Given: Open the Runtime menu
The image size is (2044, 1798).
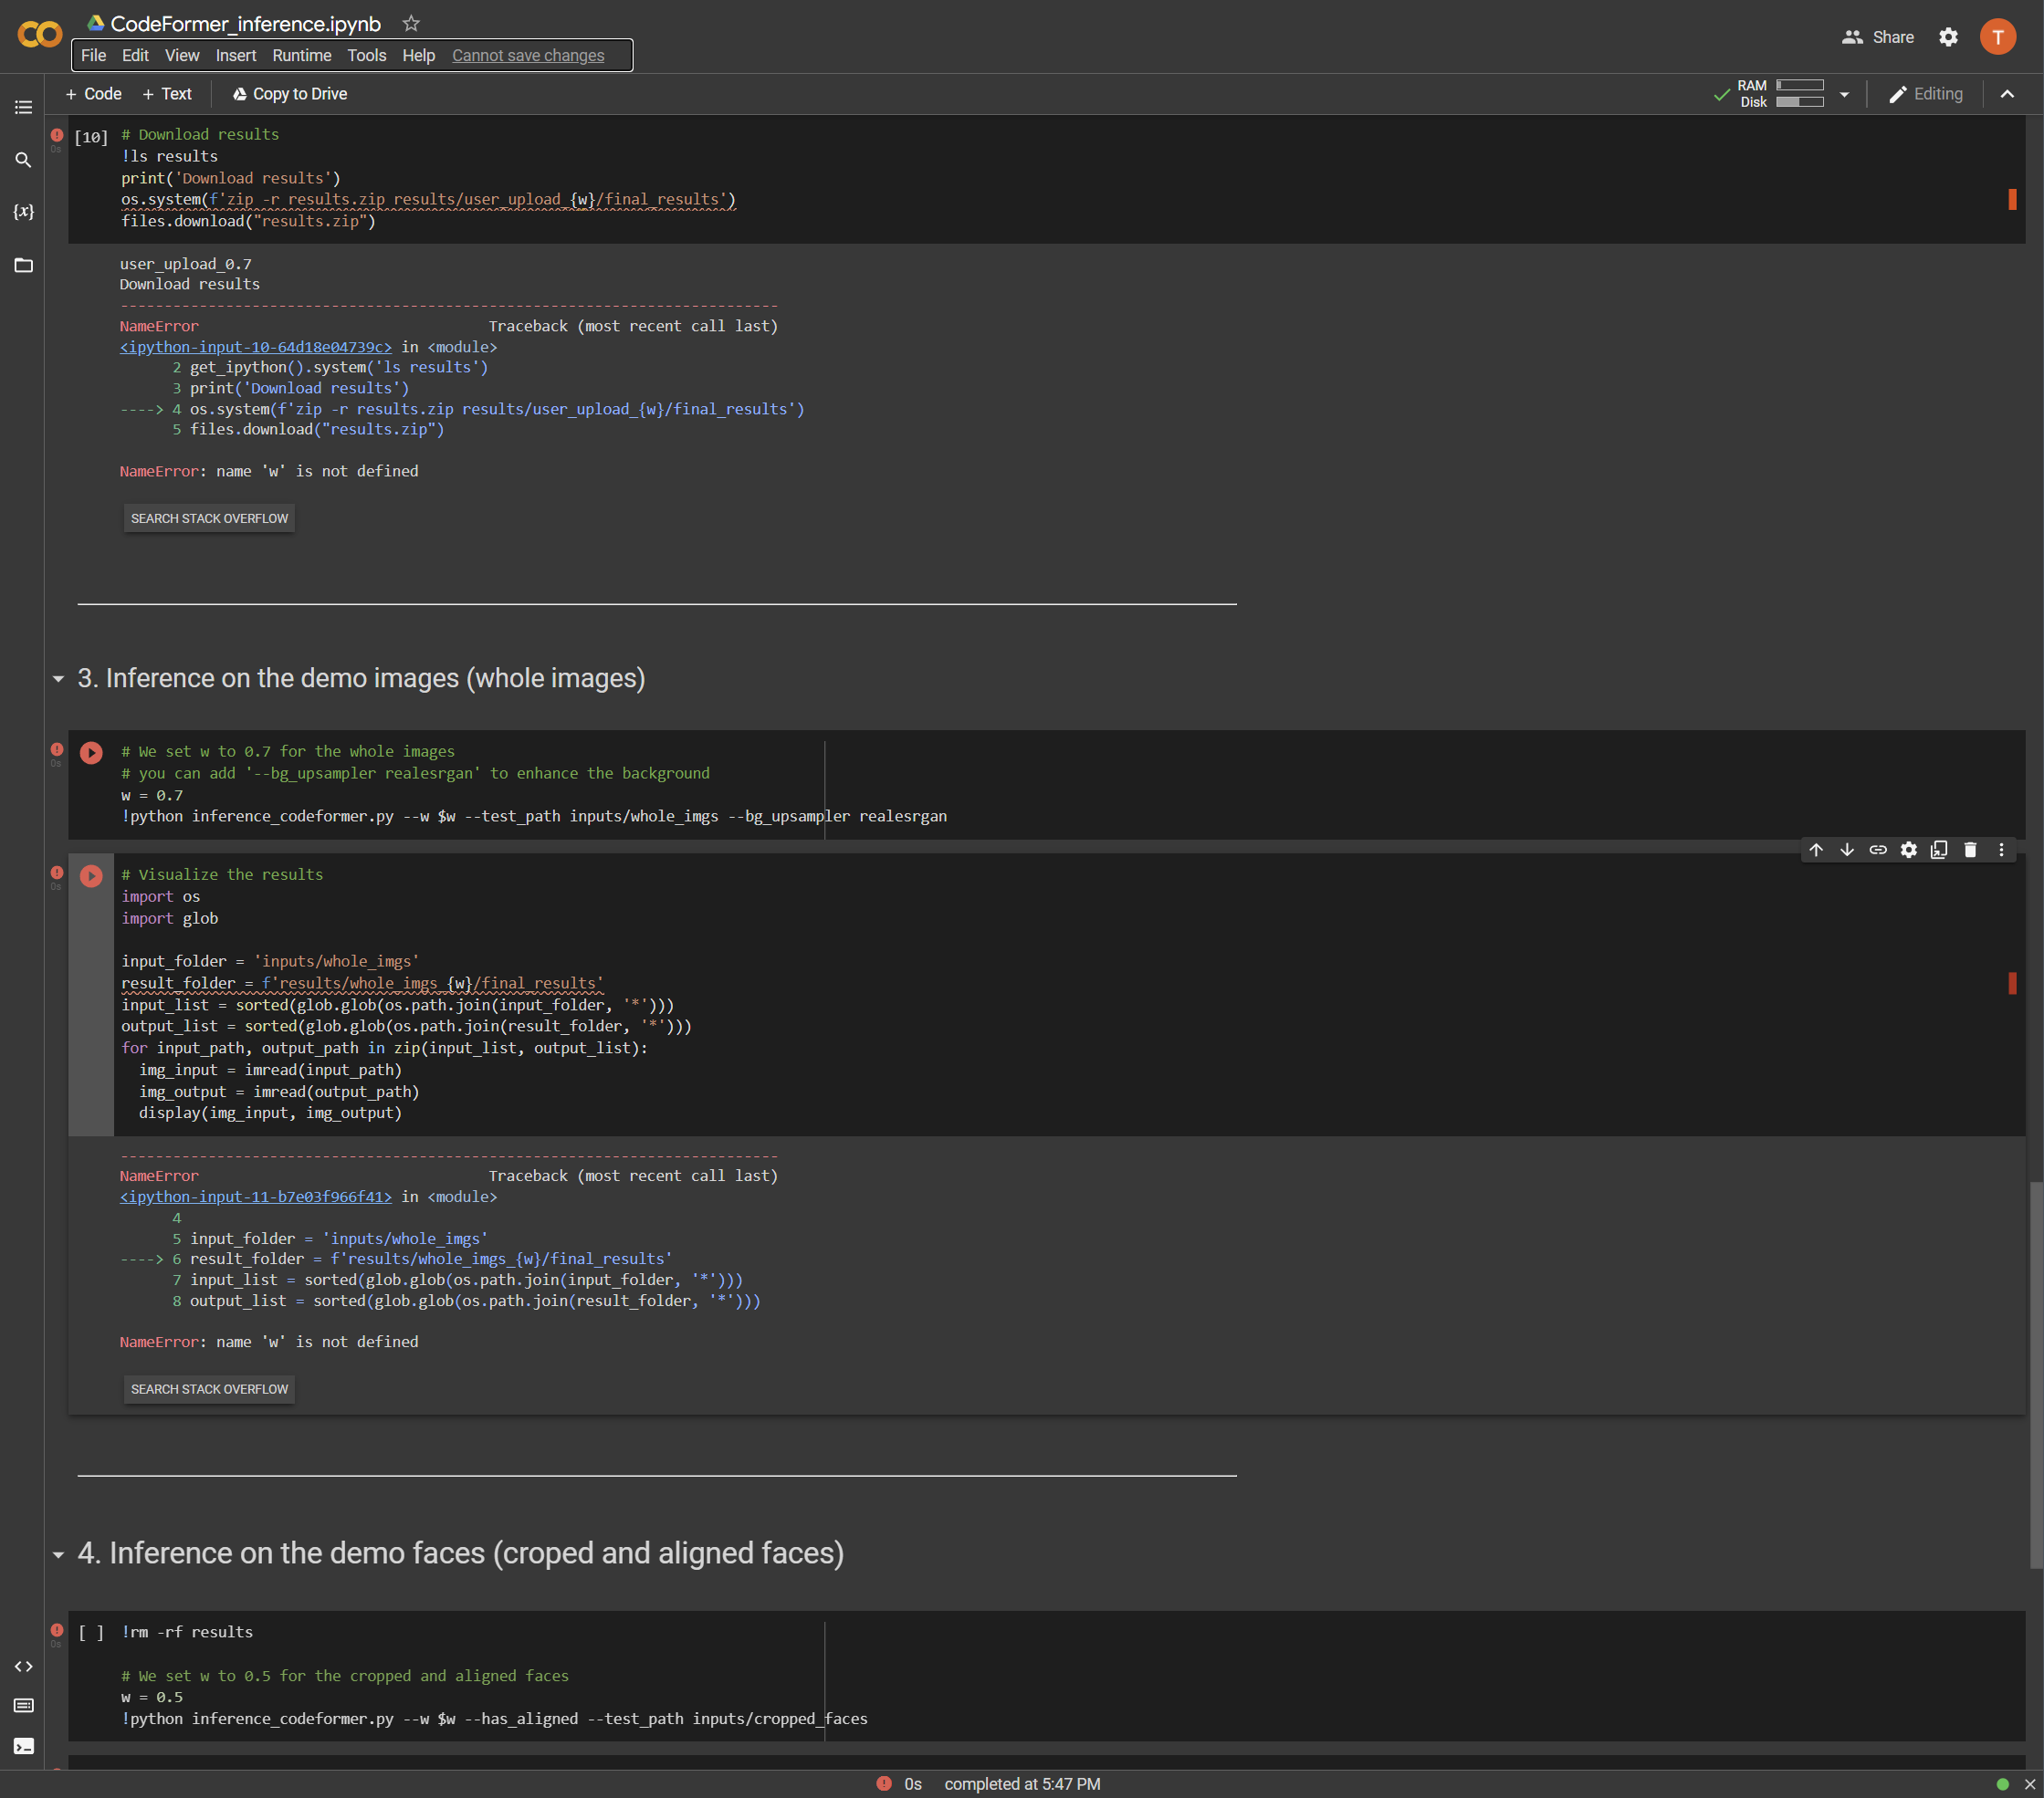Looking at the screenshot, I should coord(301,55).
